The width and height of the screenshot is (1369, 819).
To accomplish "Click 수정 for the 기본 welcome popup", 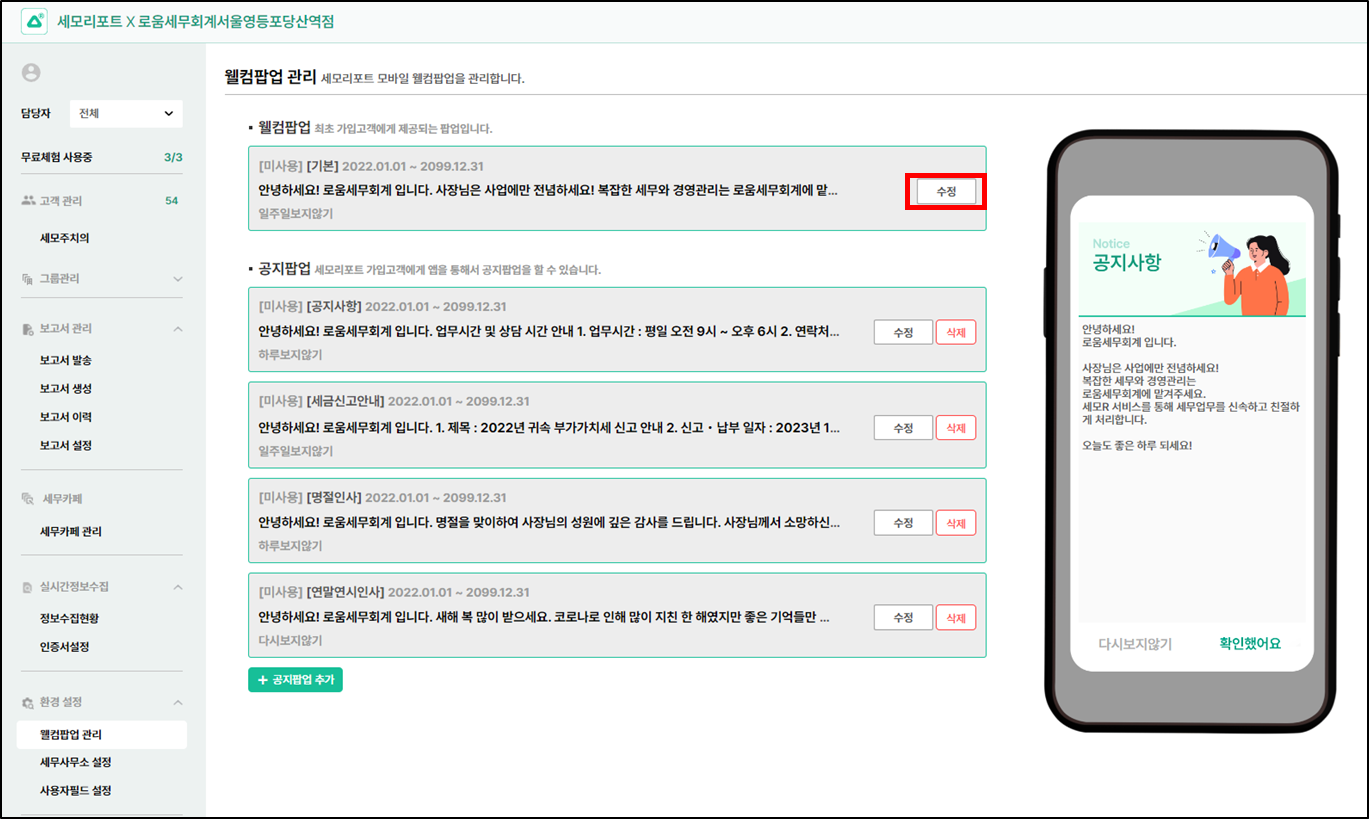I will pyautogui.click(x=946, y=192).
